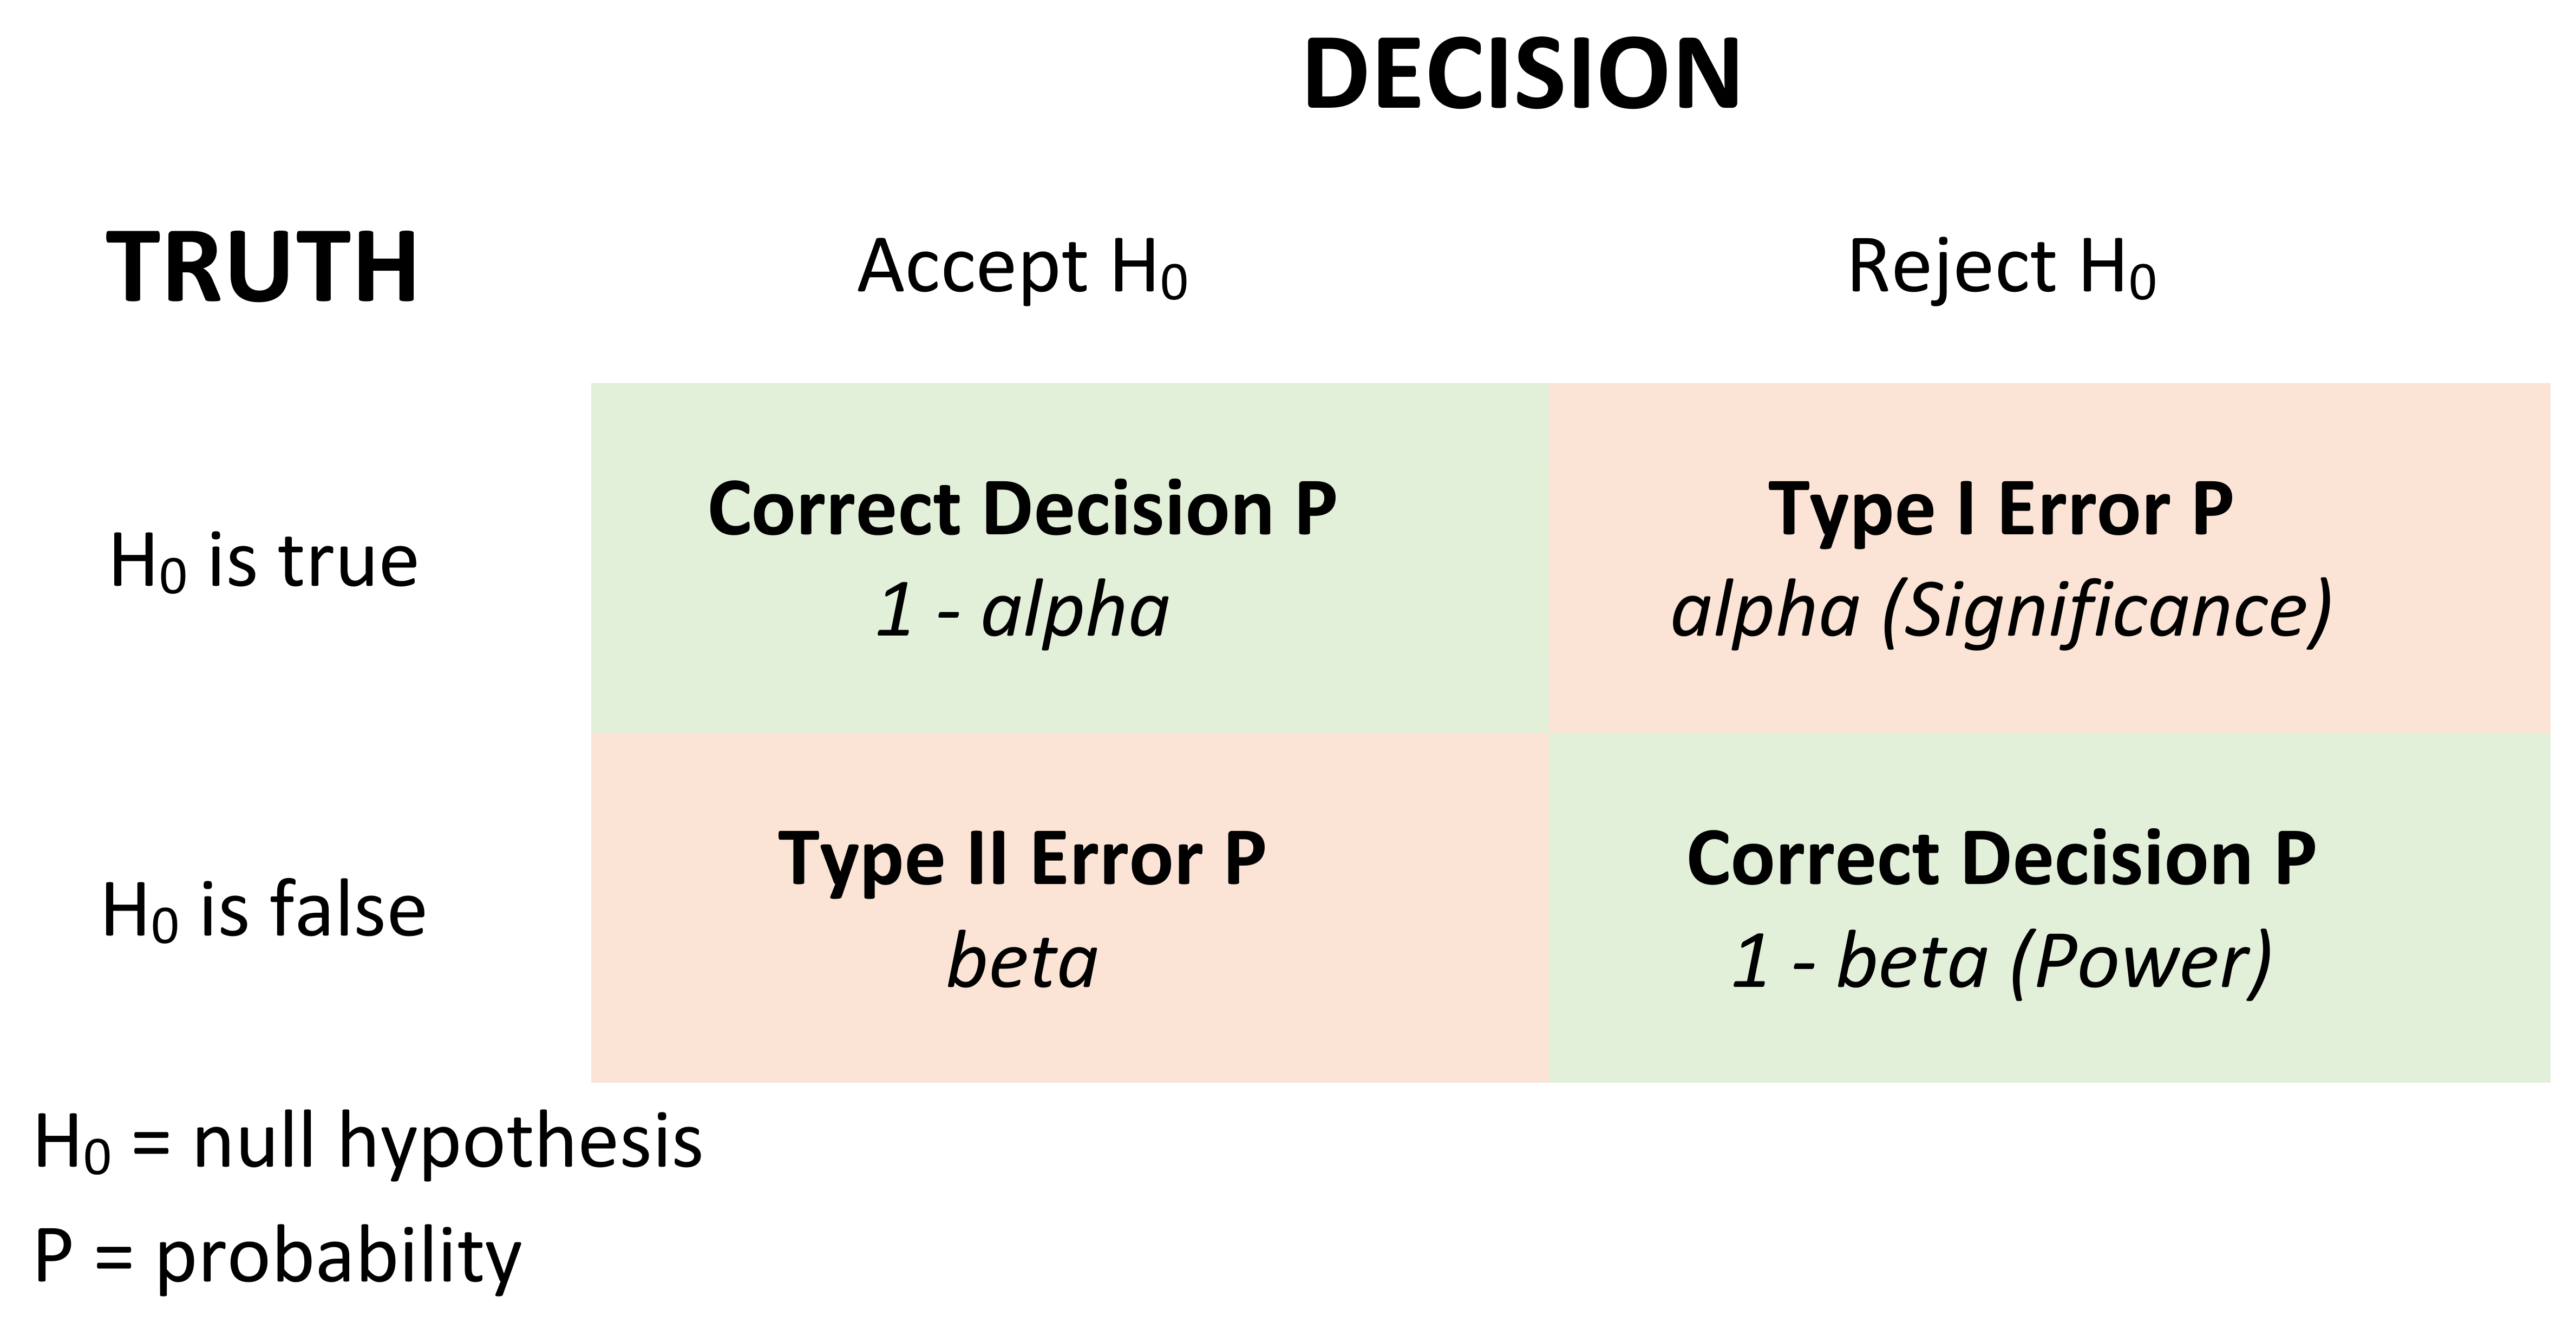This screenshot has height=1342, width=2576.
Task: Click the 'Type II Error P' title
Action: click(1022, 859)
